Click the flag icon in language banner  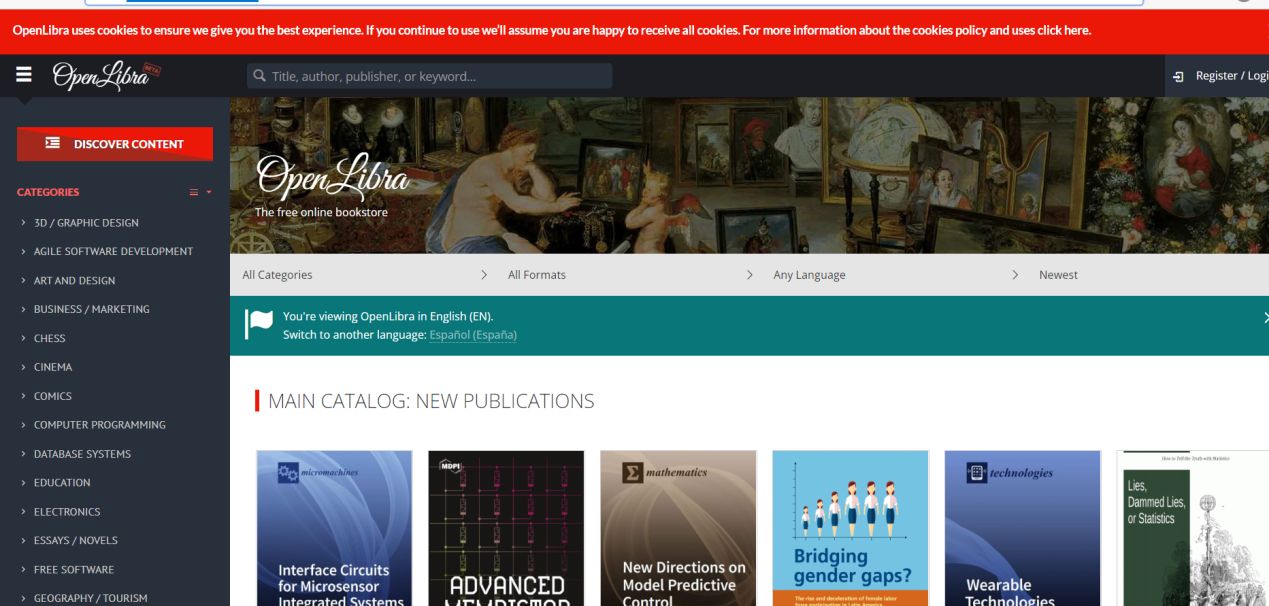coord(258,325)
